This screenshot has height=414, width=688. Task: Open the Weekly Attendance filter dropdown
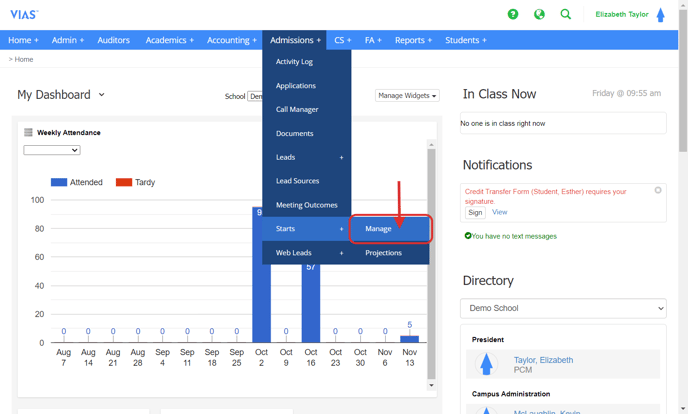(52, 150)
